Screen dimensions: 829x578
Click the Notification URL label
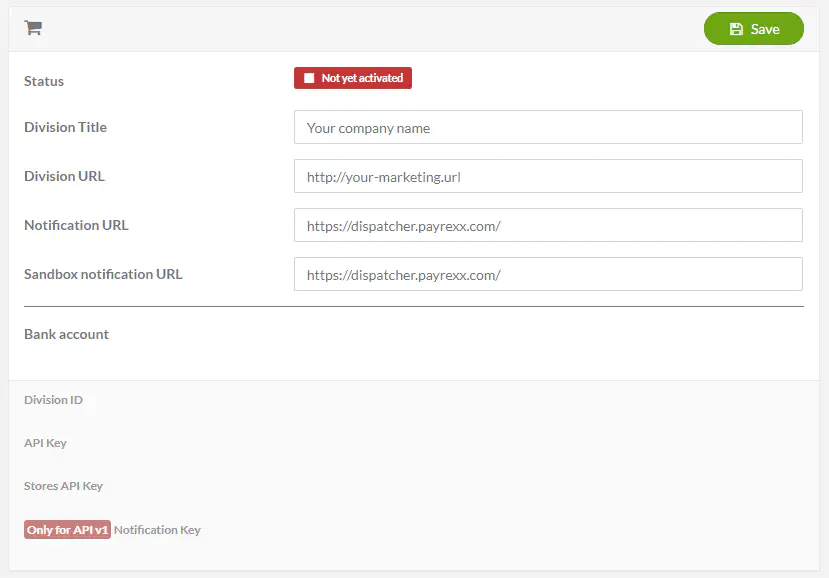coord(76,225)
